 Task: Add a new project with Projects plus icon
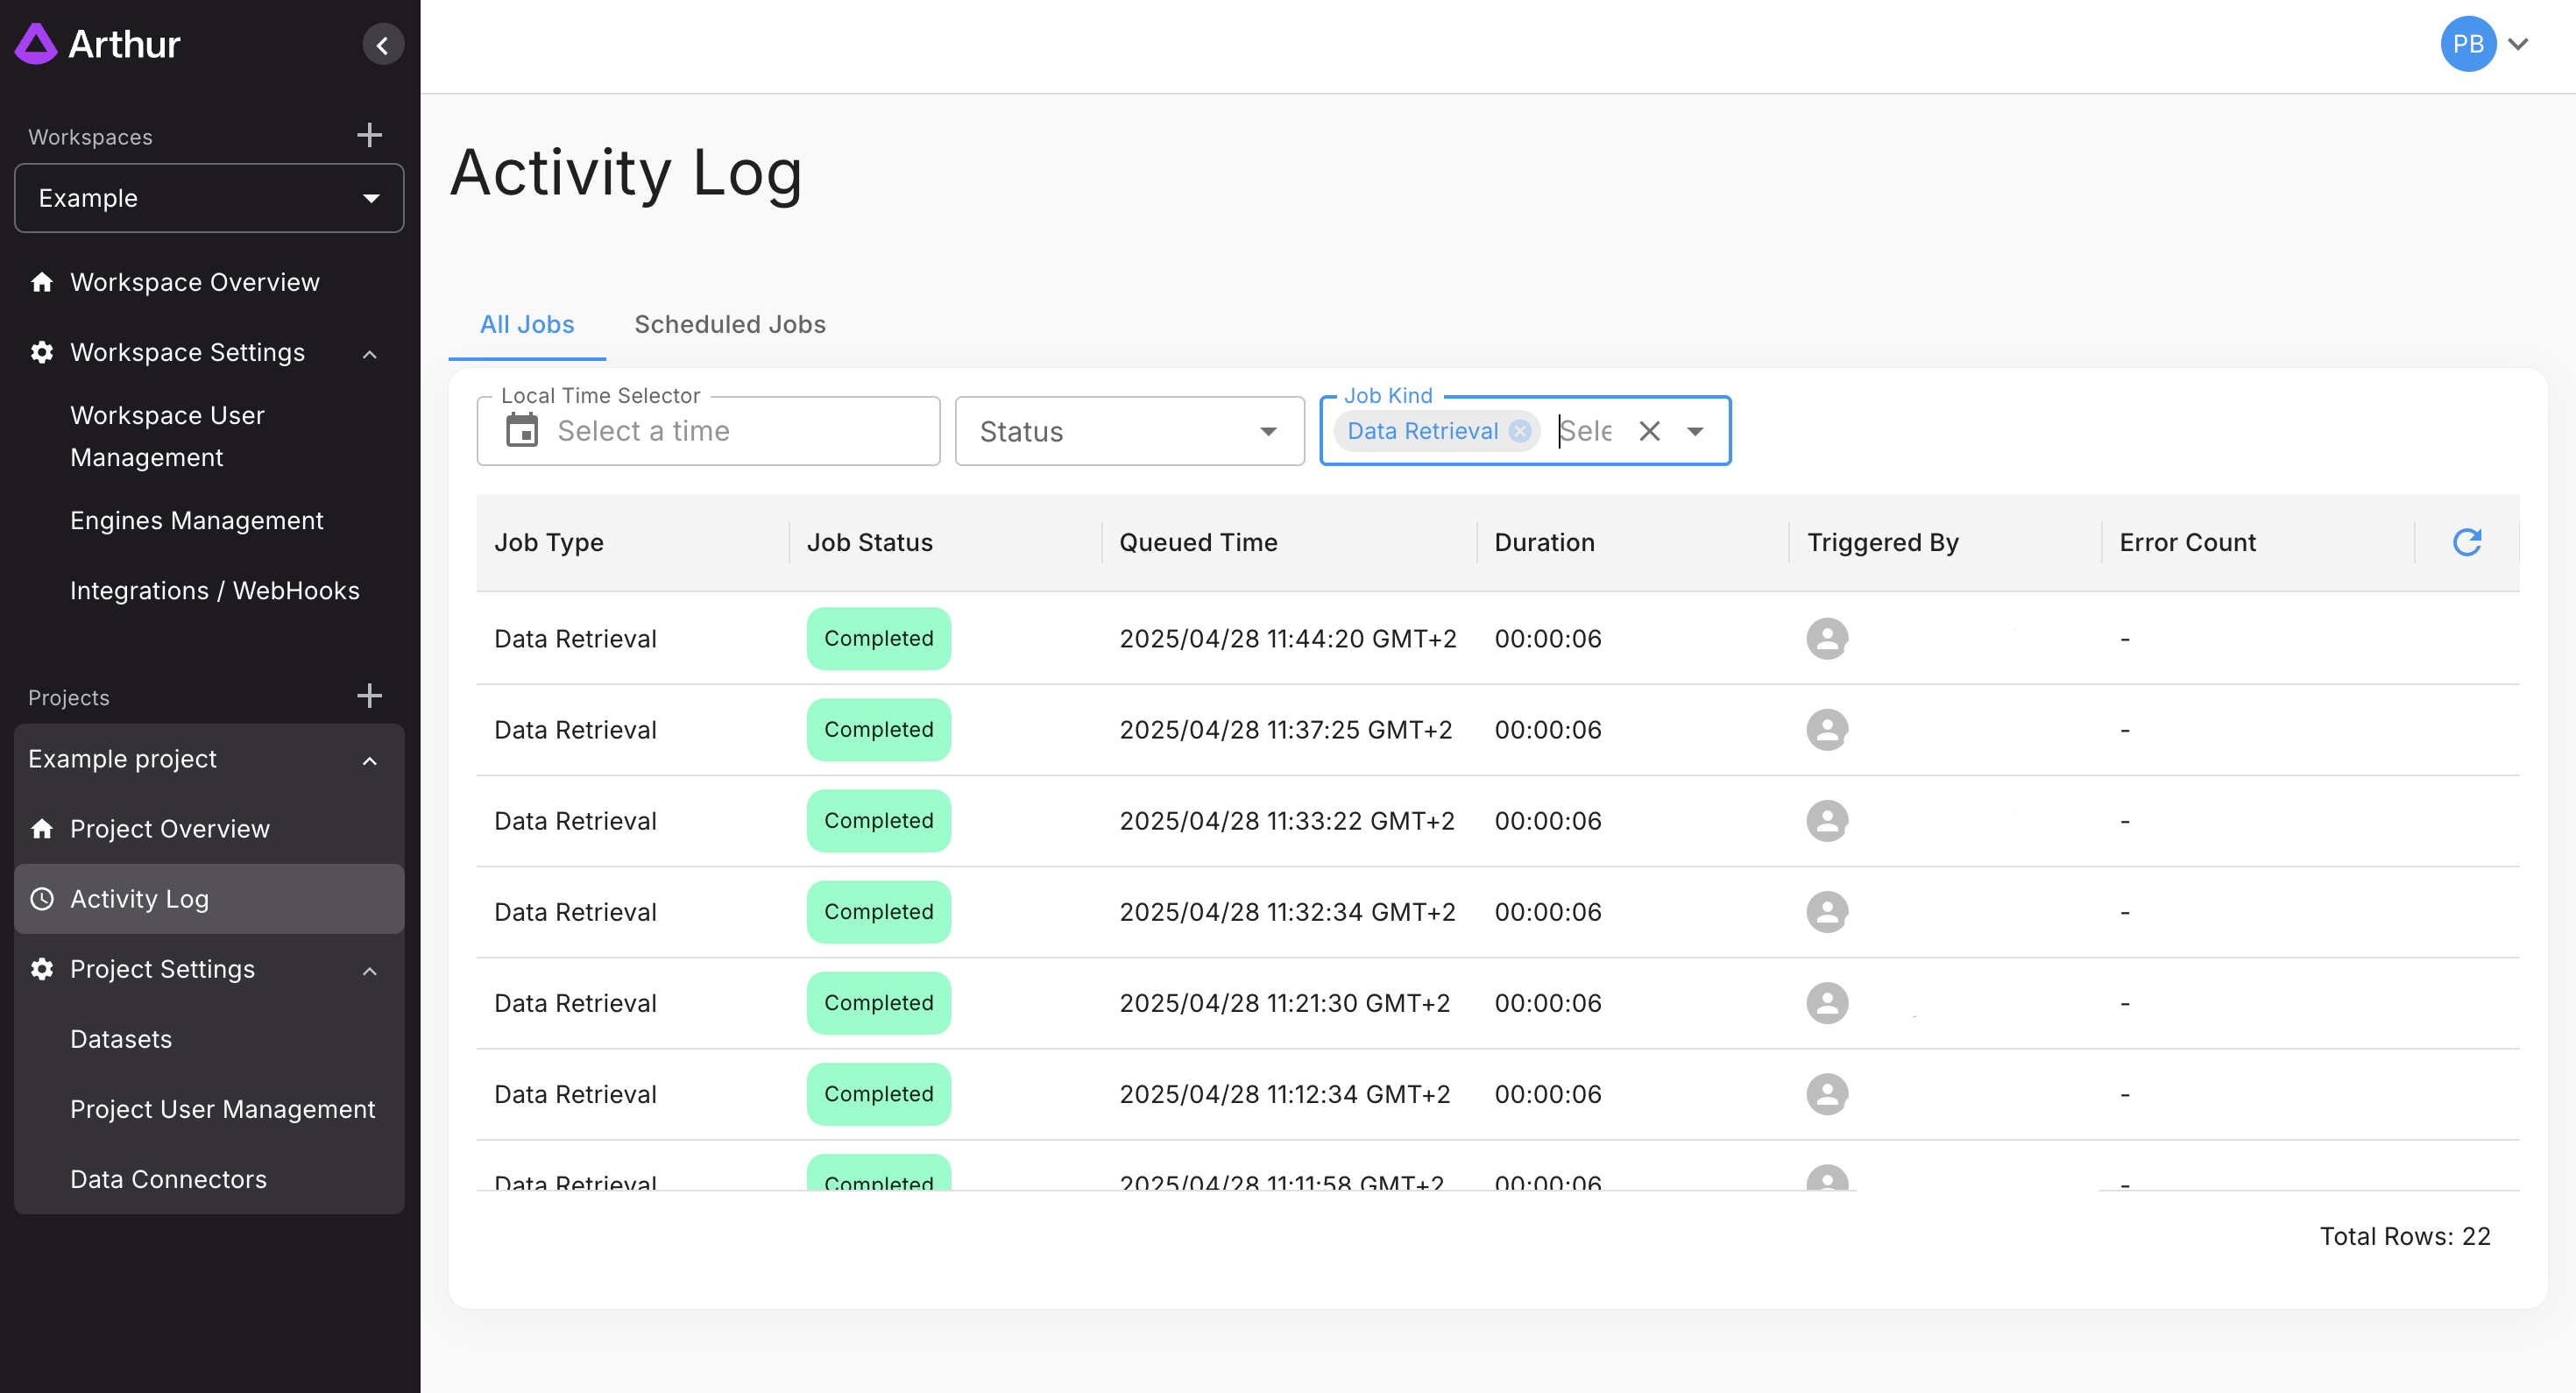tap(369, 696)
